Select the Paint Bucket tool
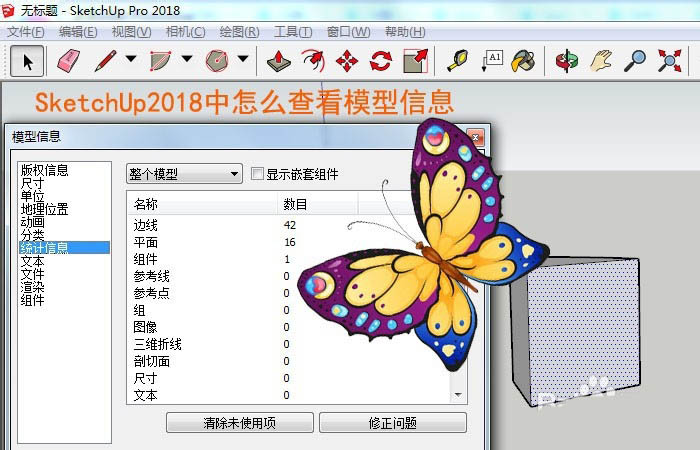Image resolution: width=700 pixels, height=450 pixels. click(x=523, y=61)
